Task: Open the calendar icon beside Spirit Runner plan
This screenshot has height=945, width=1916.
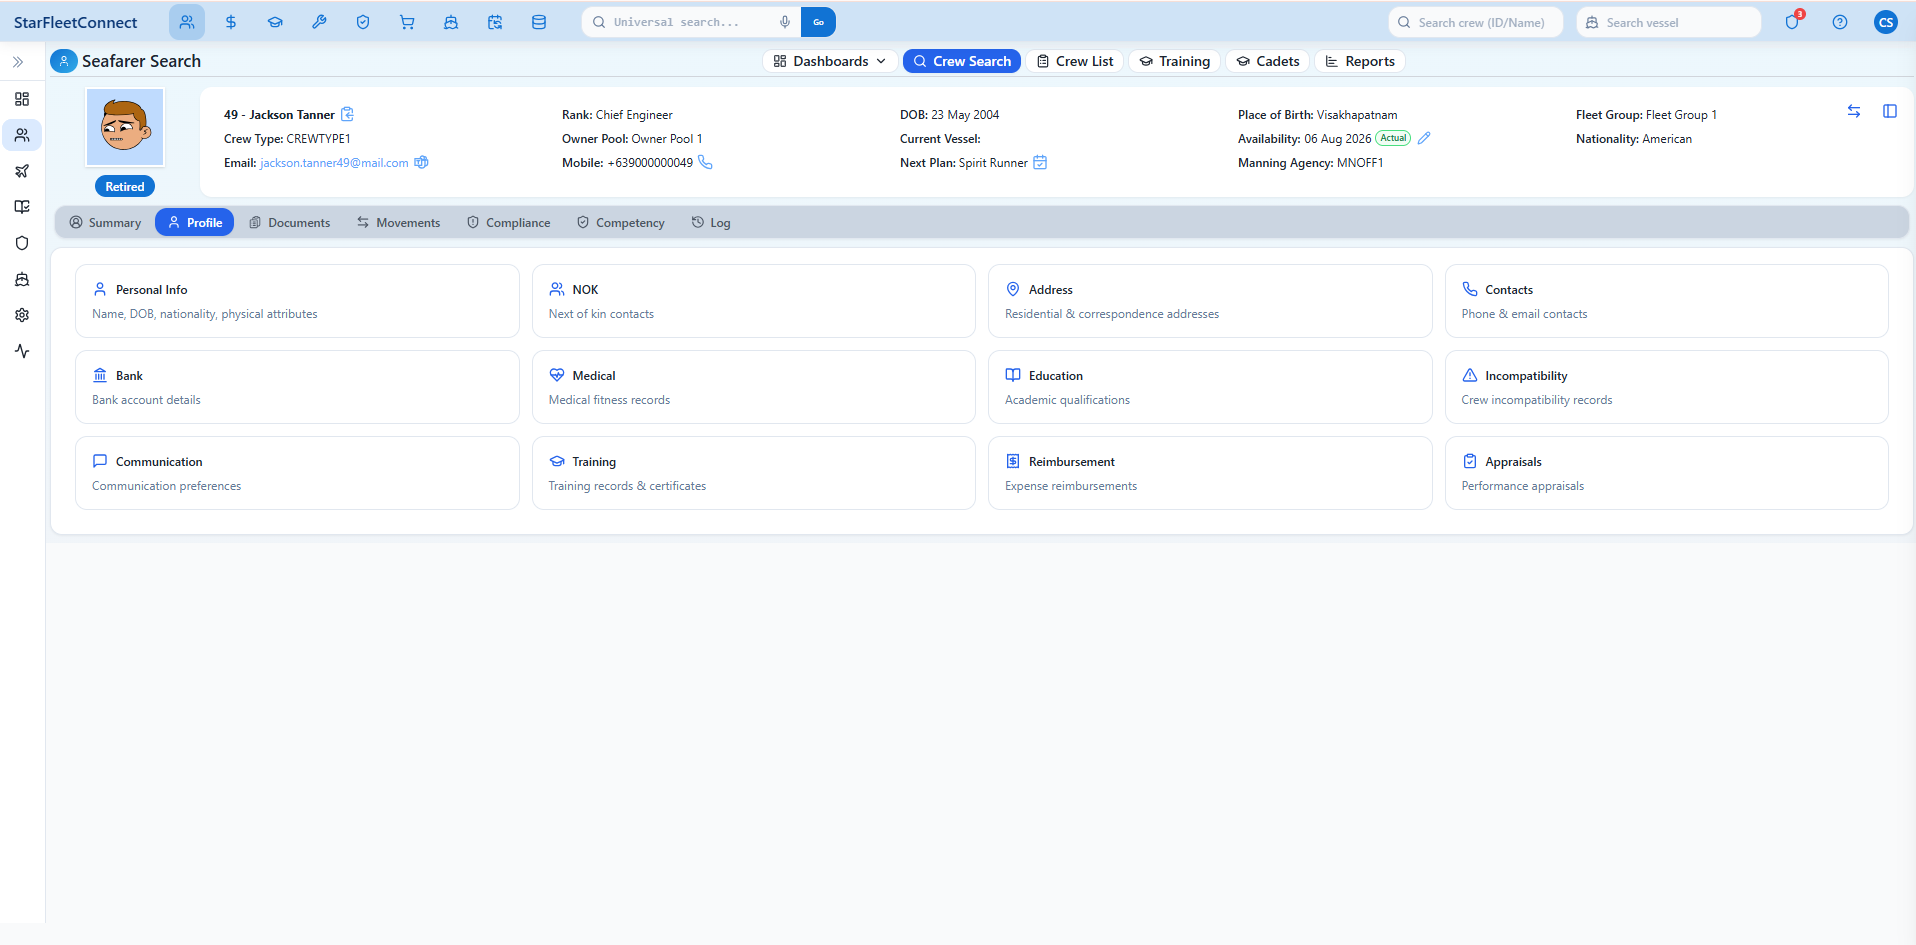Action: [x=1040, y=162]
